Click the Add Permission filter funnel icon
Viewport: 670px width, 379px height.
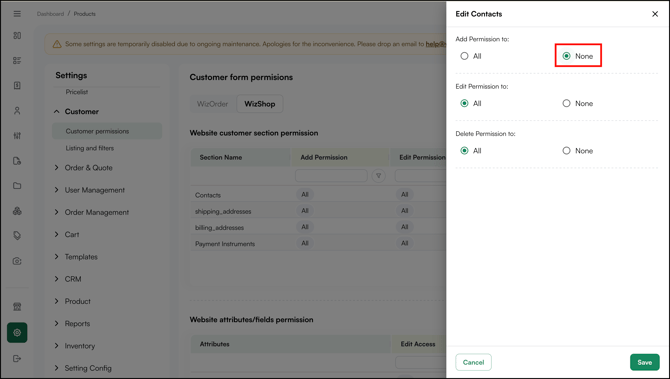(x=379, y=176)
